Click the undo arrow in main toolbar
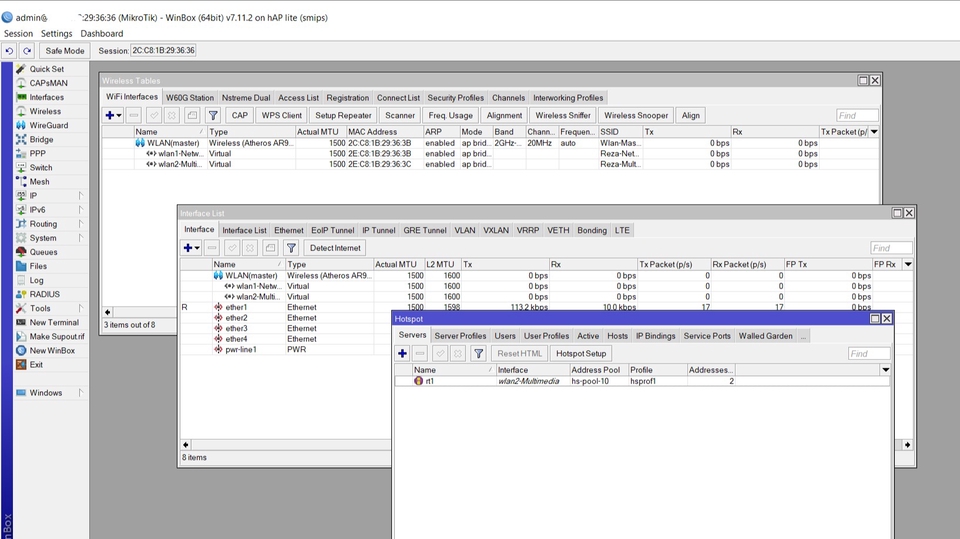 pos(9,51)
